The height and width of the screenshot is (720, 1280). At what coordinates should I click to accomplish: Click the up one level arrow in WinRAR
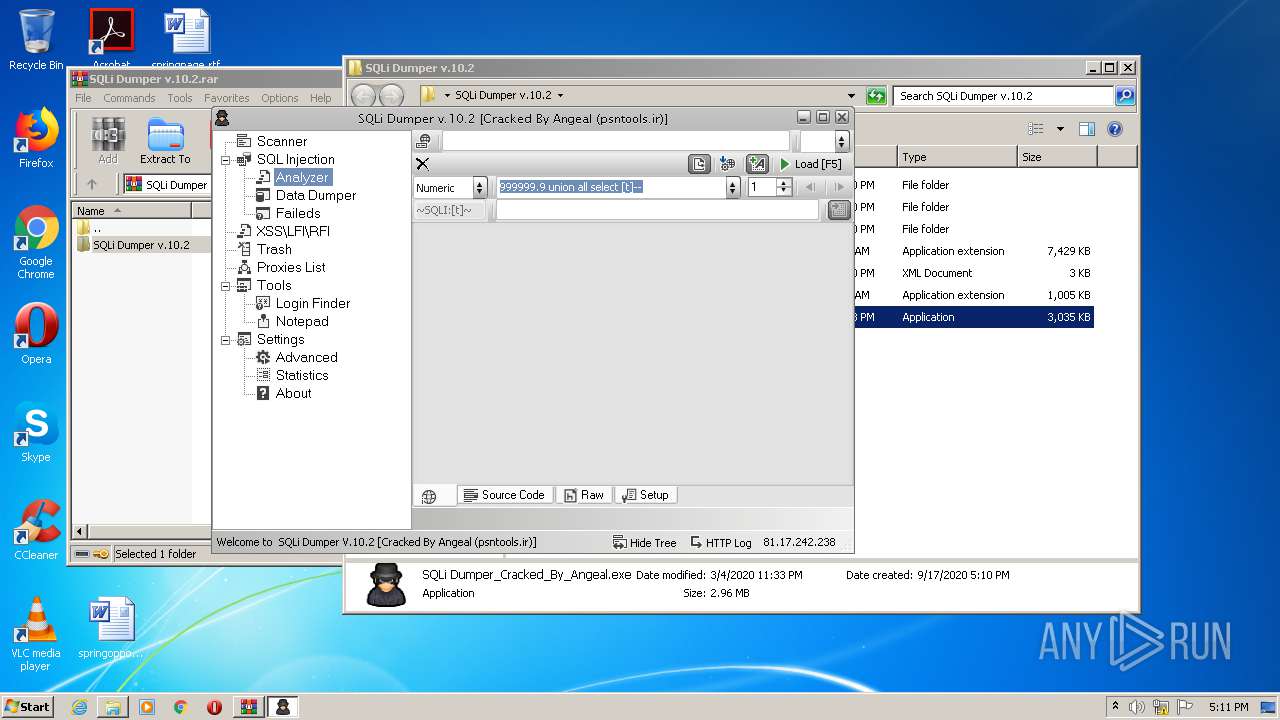91,185
